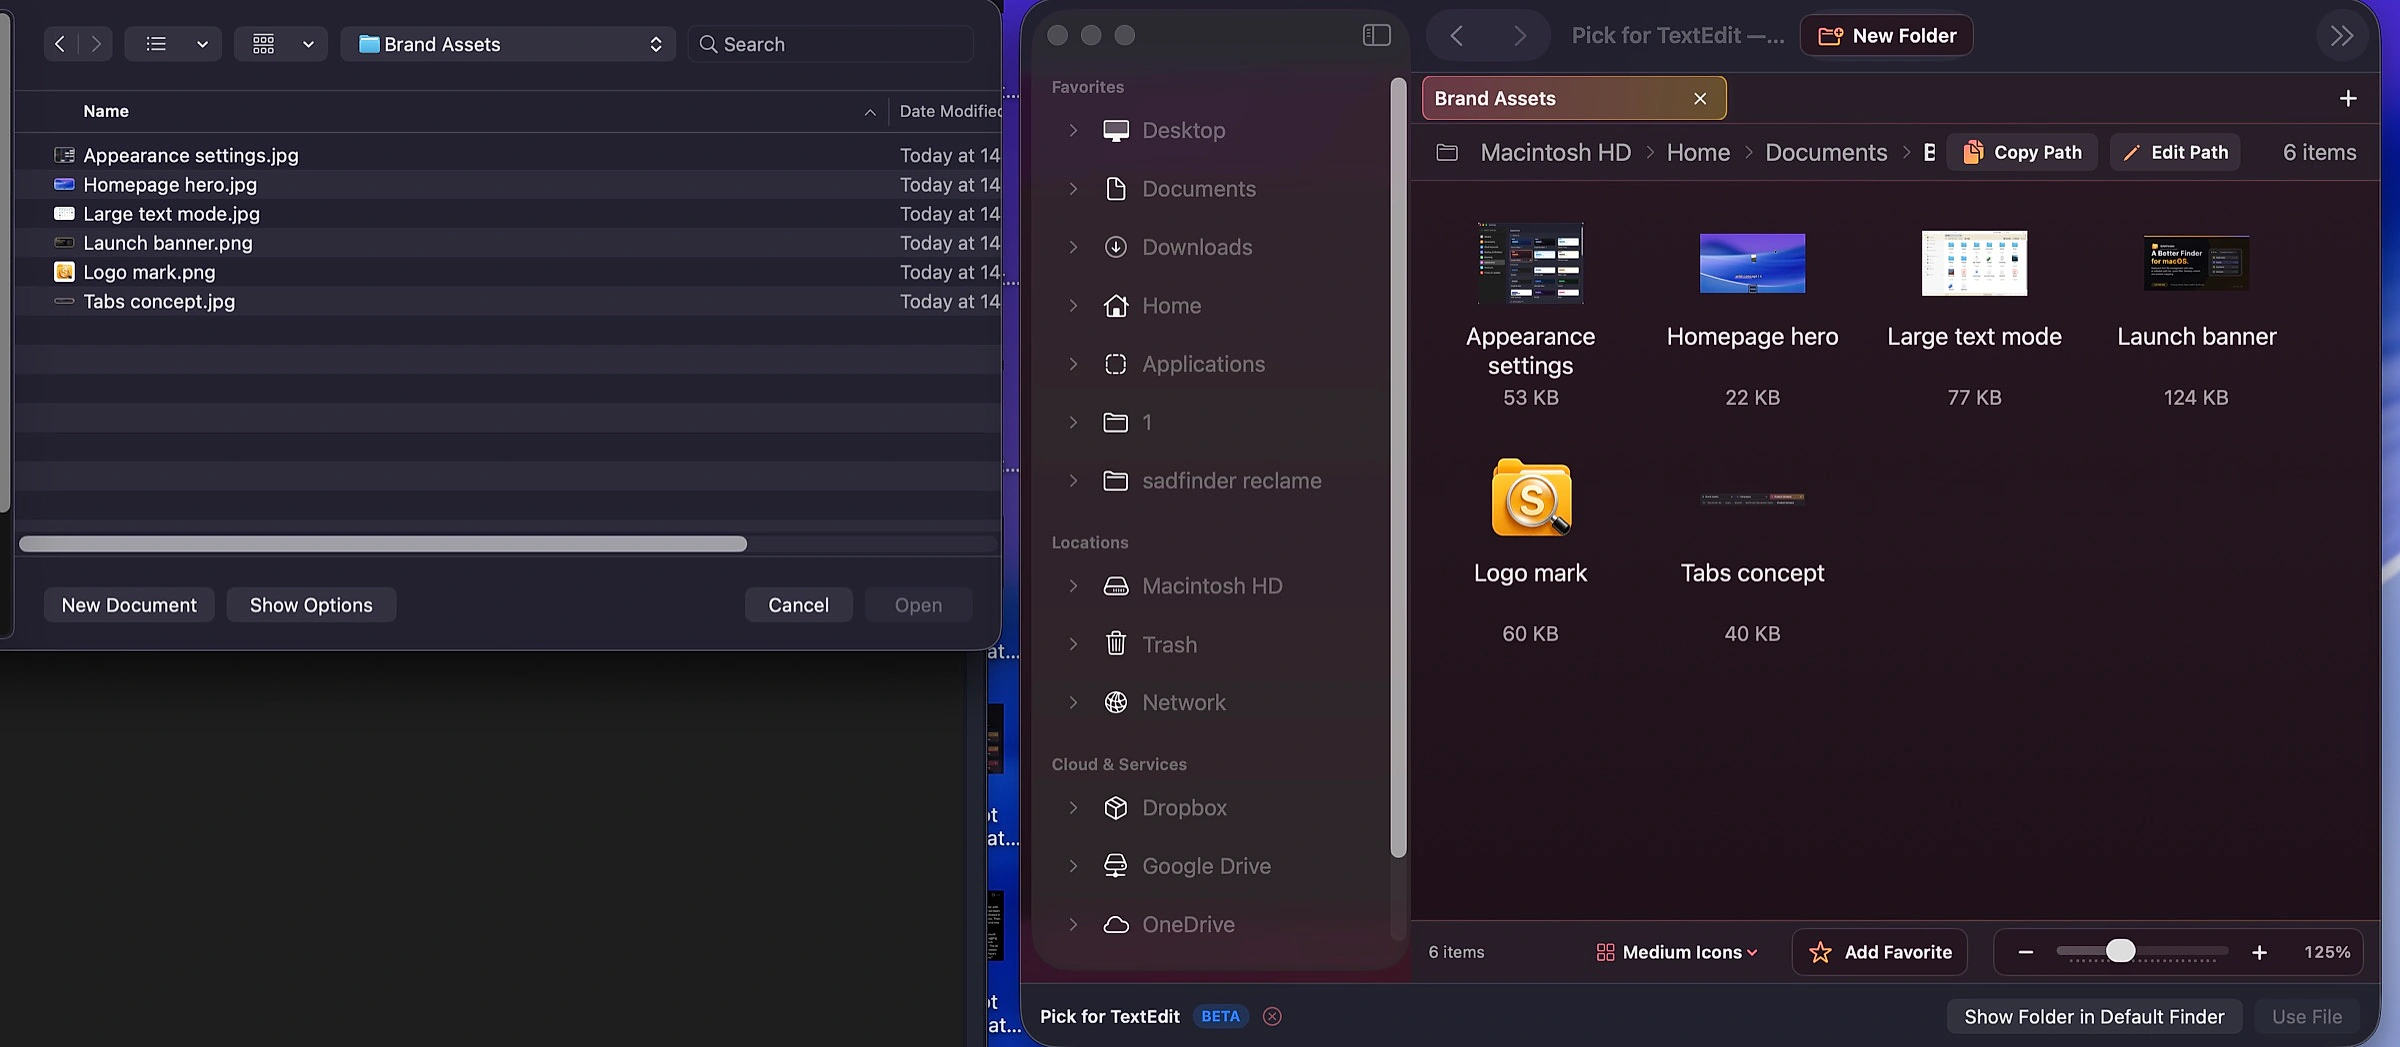Click Documents in path breadcrumb
This screenshot has height=1047, width=2400.
pyautogui.click(x=1826, y=153)
